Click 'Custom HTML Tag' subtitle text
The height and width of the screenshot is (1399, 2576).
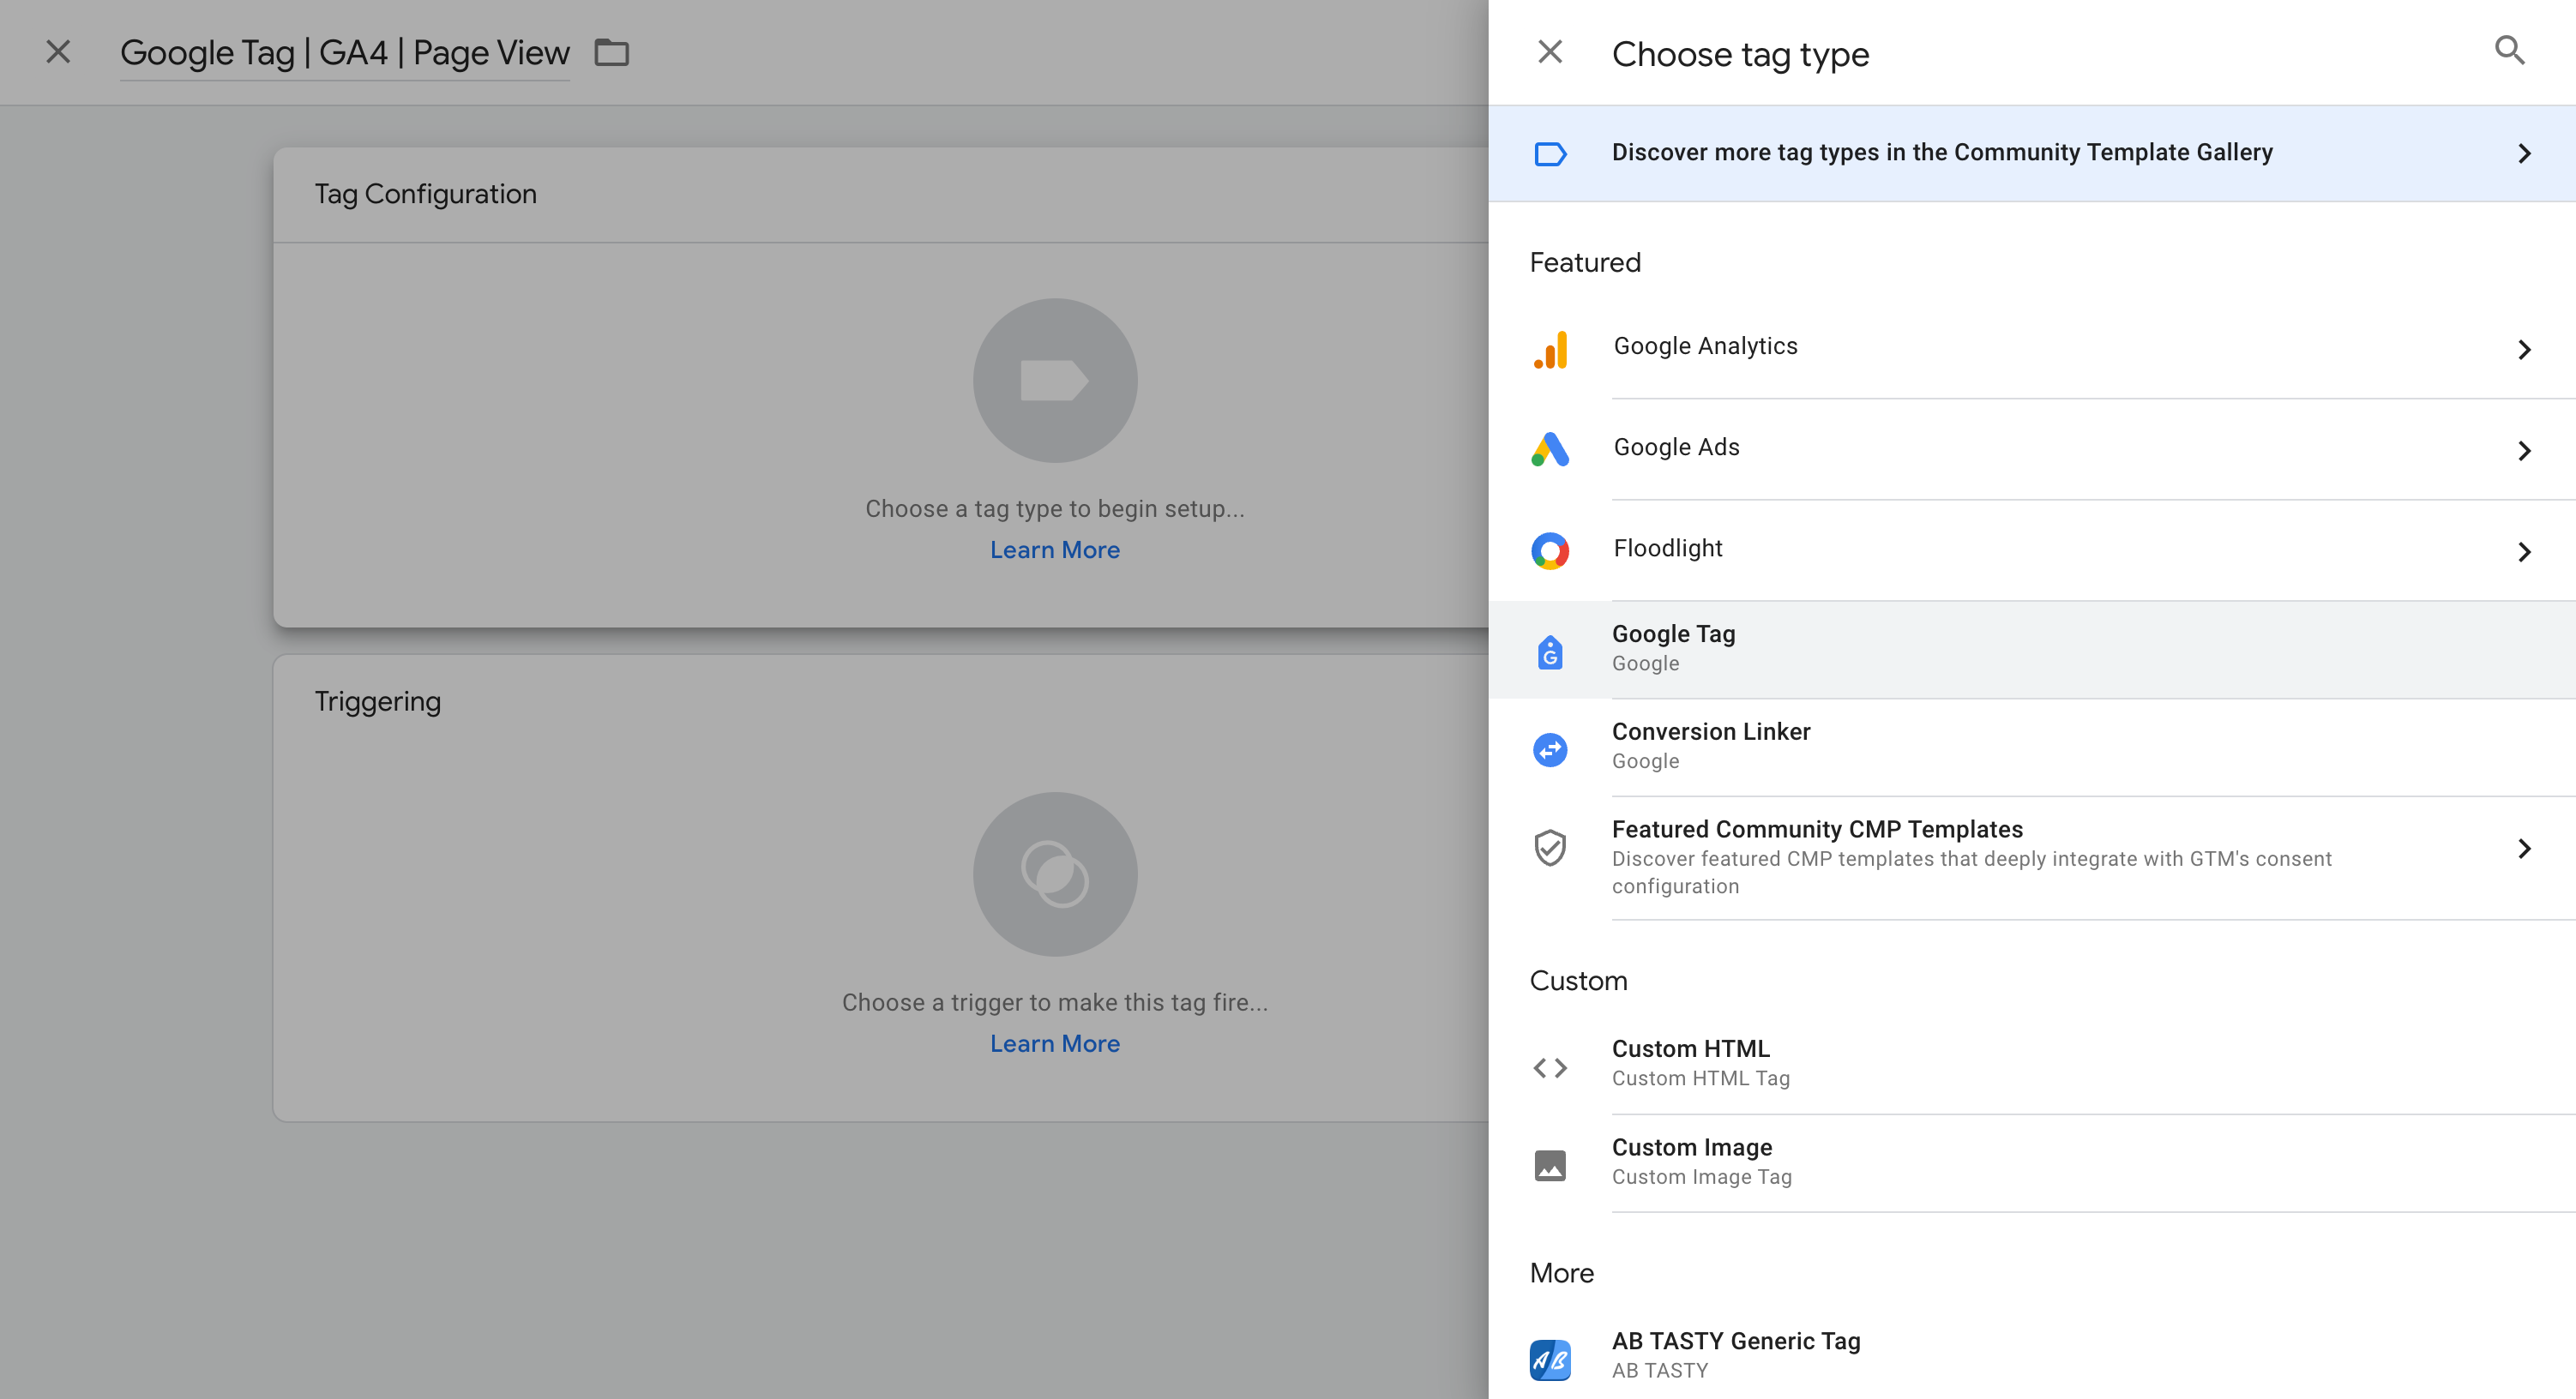(x=1701, y=1078)
